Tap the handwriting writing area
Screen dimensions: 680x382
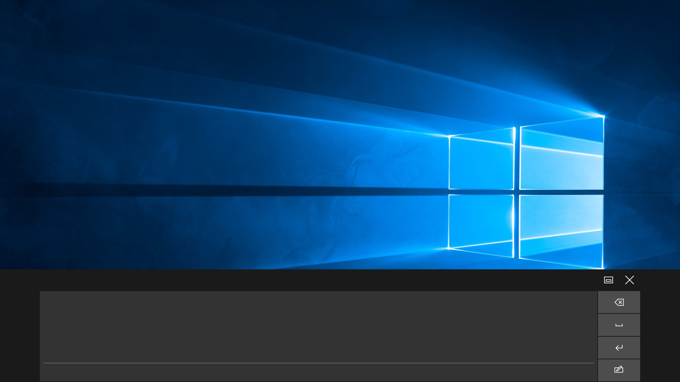pos(319,336)
